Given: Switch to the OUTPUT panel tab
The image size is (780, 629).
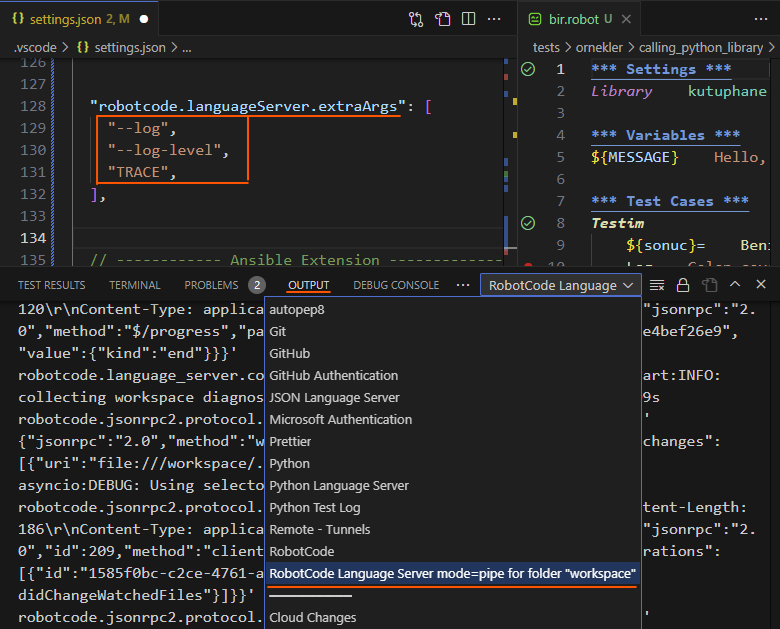Looking at the screenshot, I should point(308,285).
